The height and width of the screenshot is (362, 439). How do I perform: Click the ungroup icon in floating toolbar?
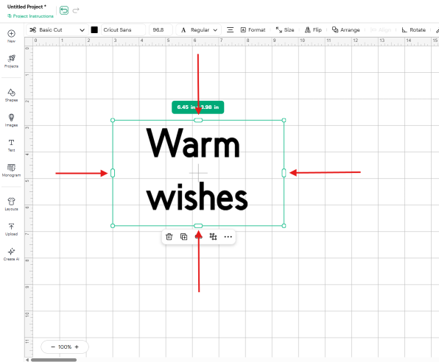click(x=213, y=237)
